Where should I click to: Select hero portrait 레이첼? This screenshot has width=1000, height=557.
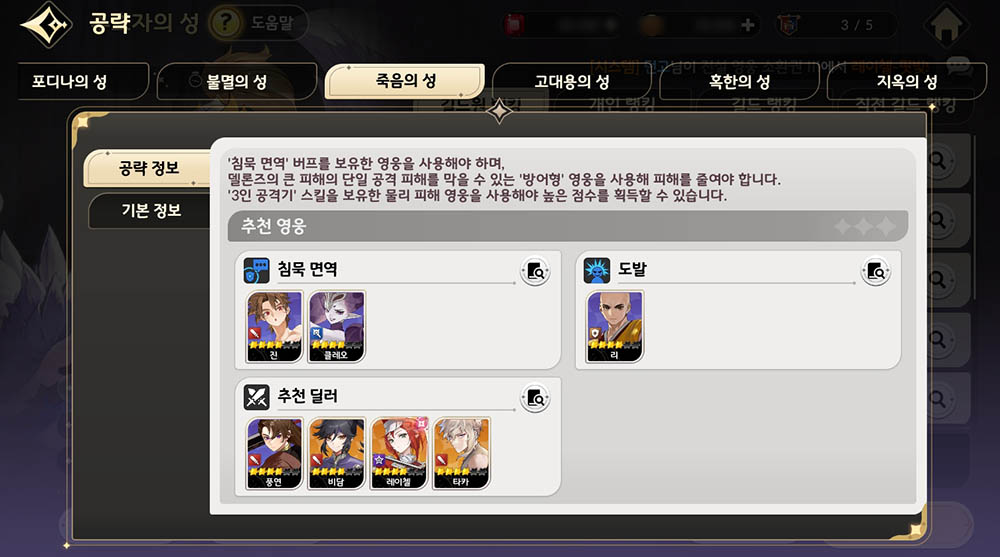[x=399, y=454]
